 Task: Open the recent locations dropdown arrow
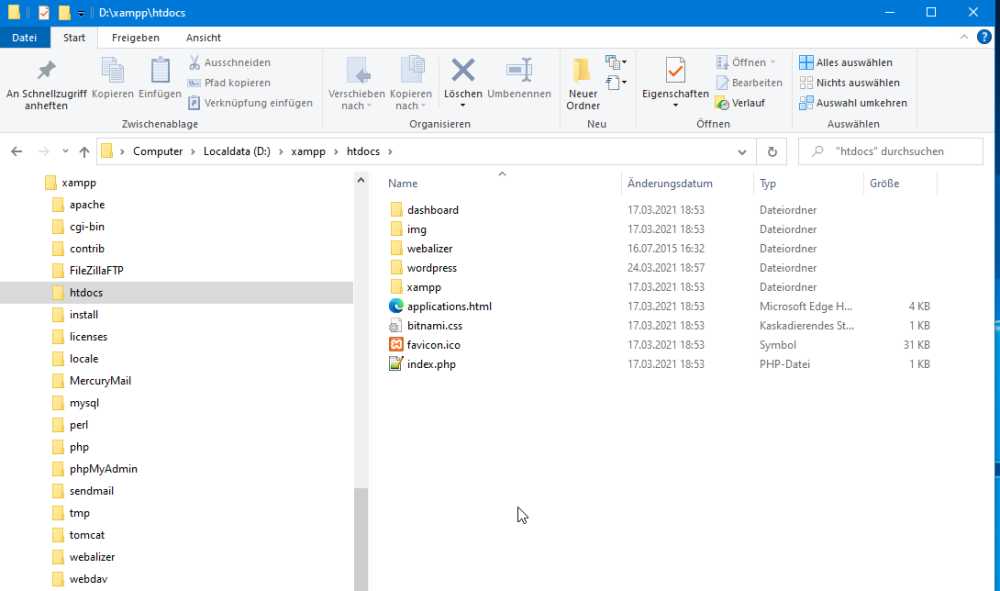coord(65,151)
